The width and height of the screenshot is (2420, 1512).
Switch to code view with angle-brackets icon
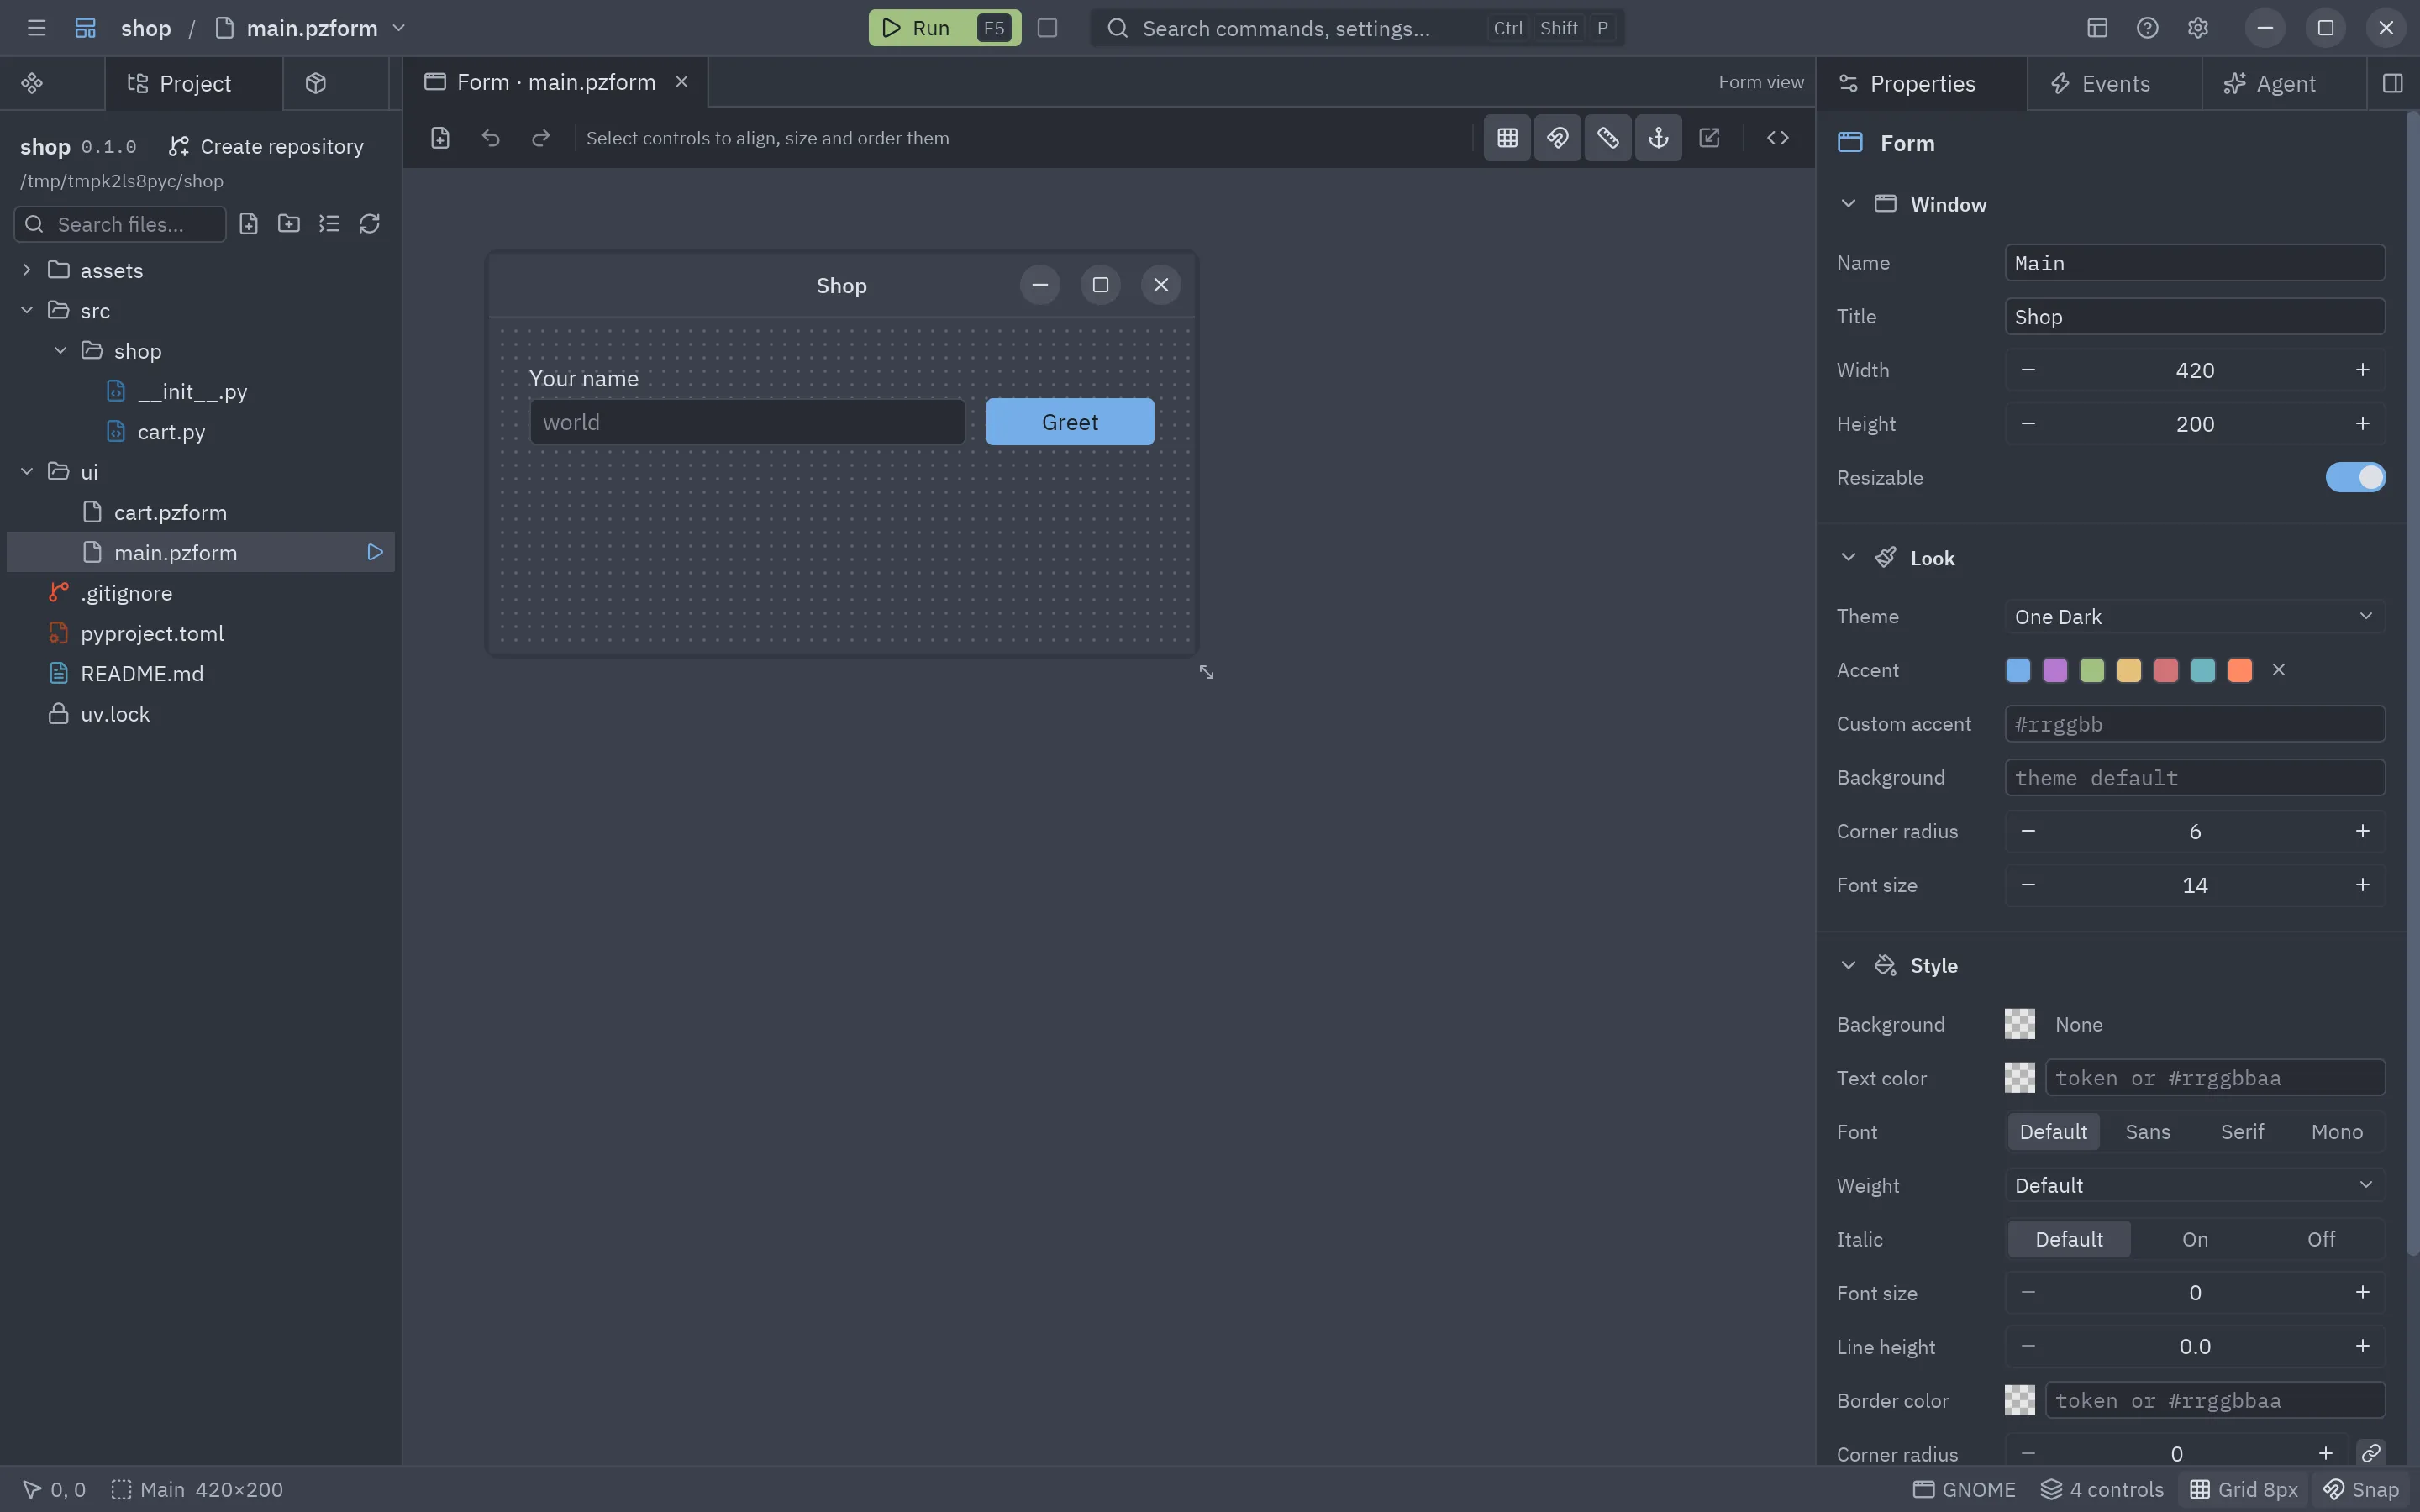pos(1777,138)
